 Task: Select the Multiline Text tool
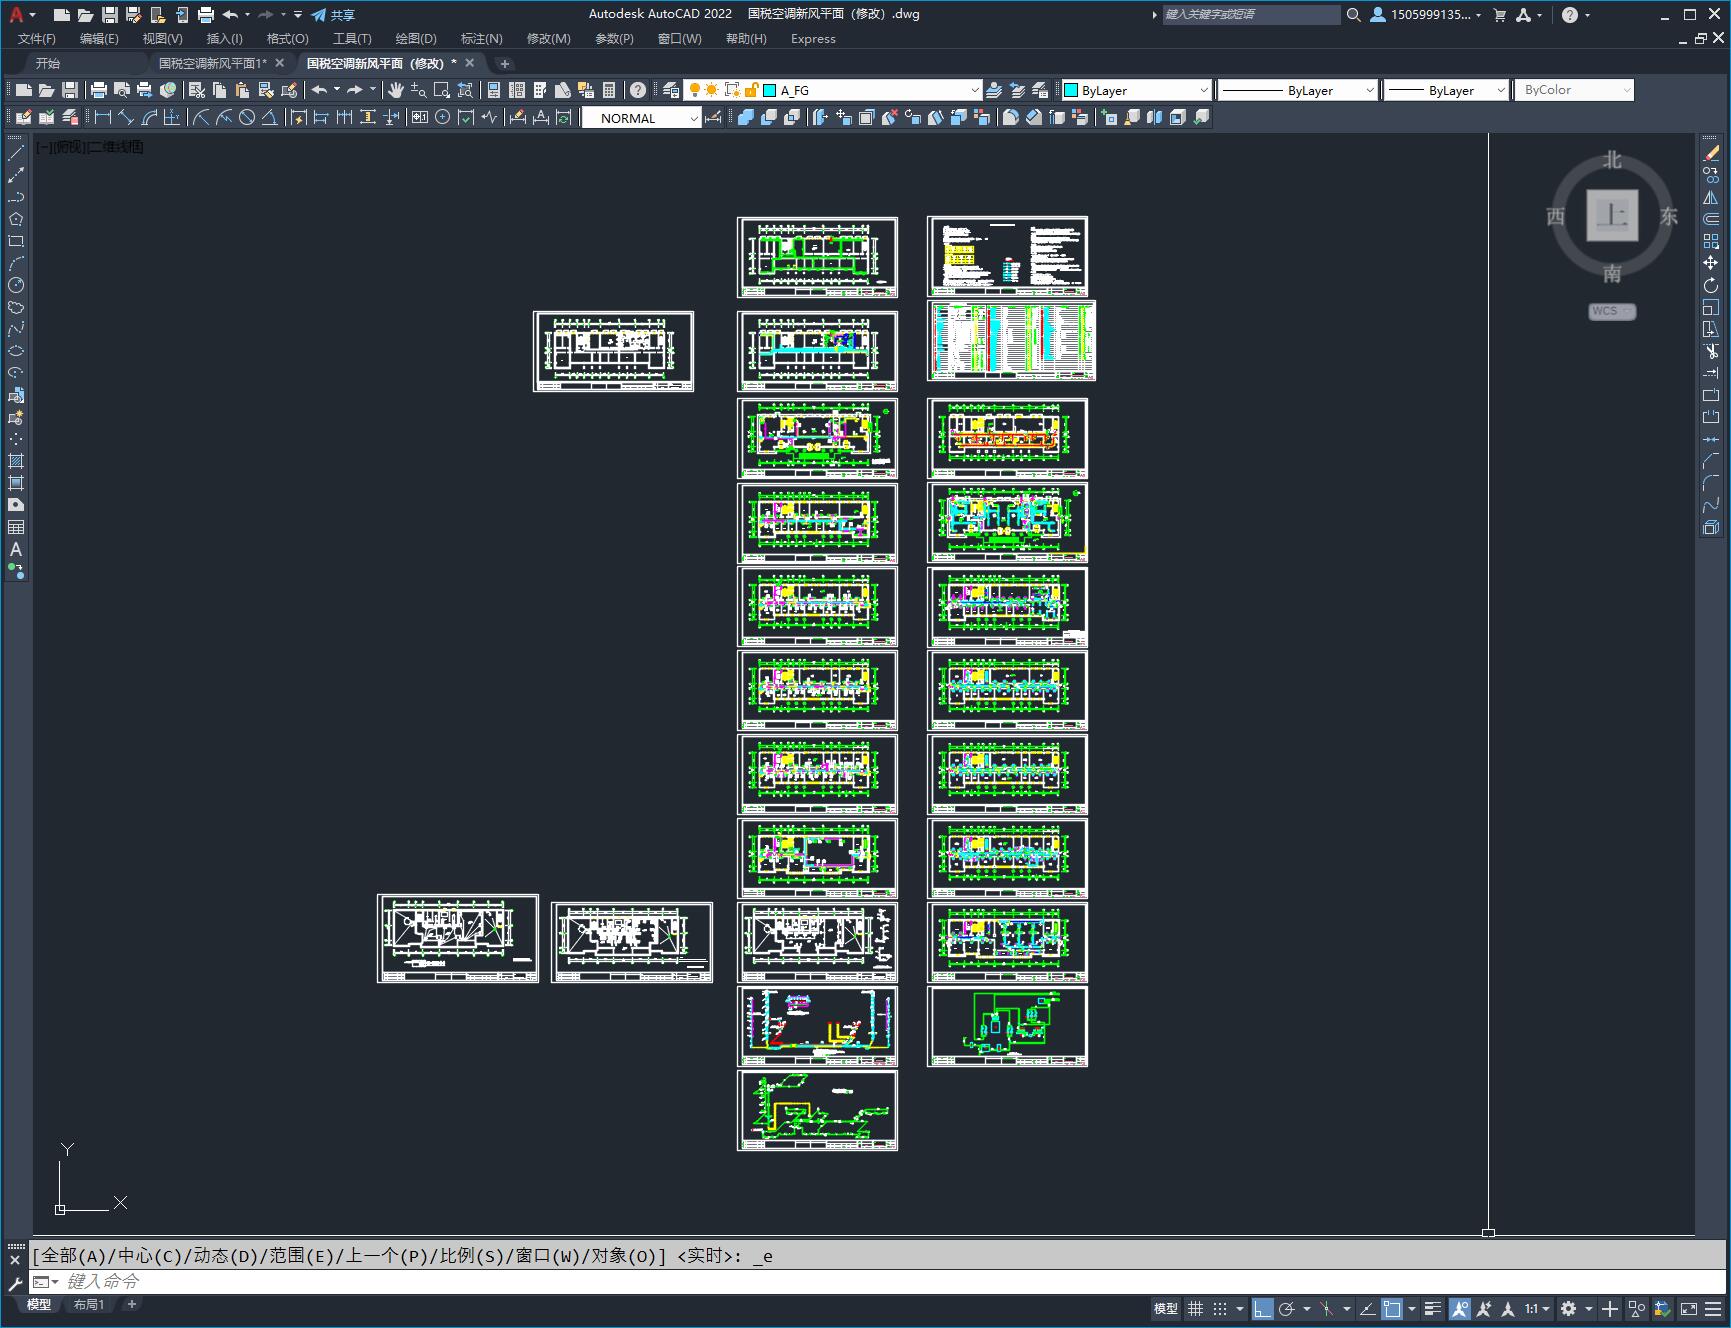tap(16, 549)
